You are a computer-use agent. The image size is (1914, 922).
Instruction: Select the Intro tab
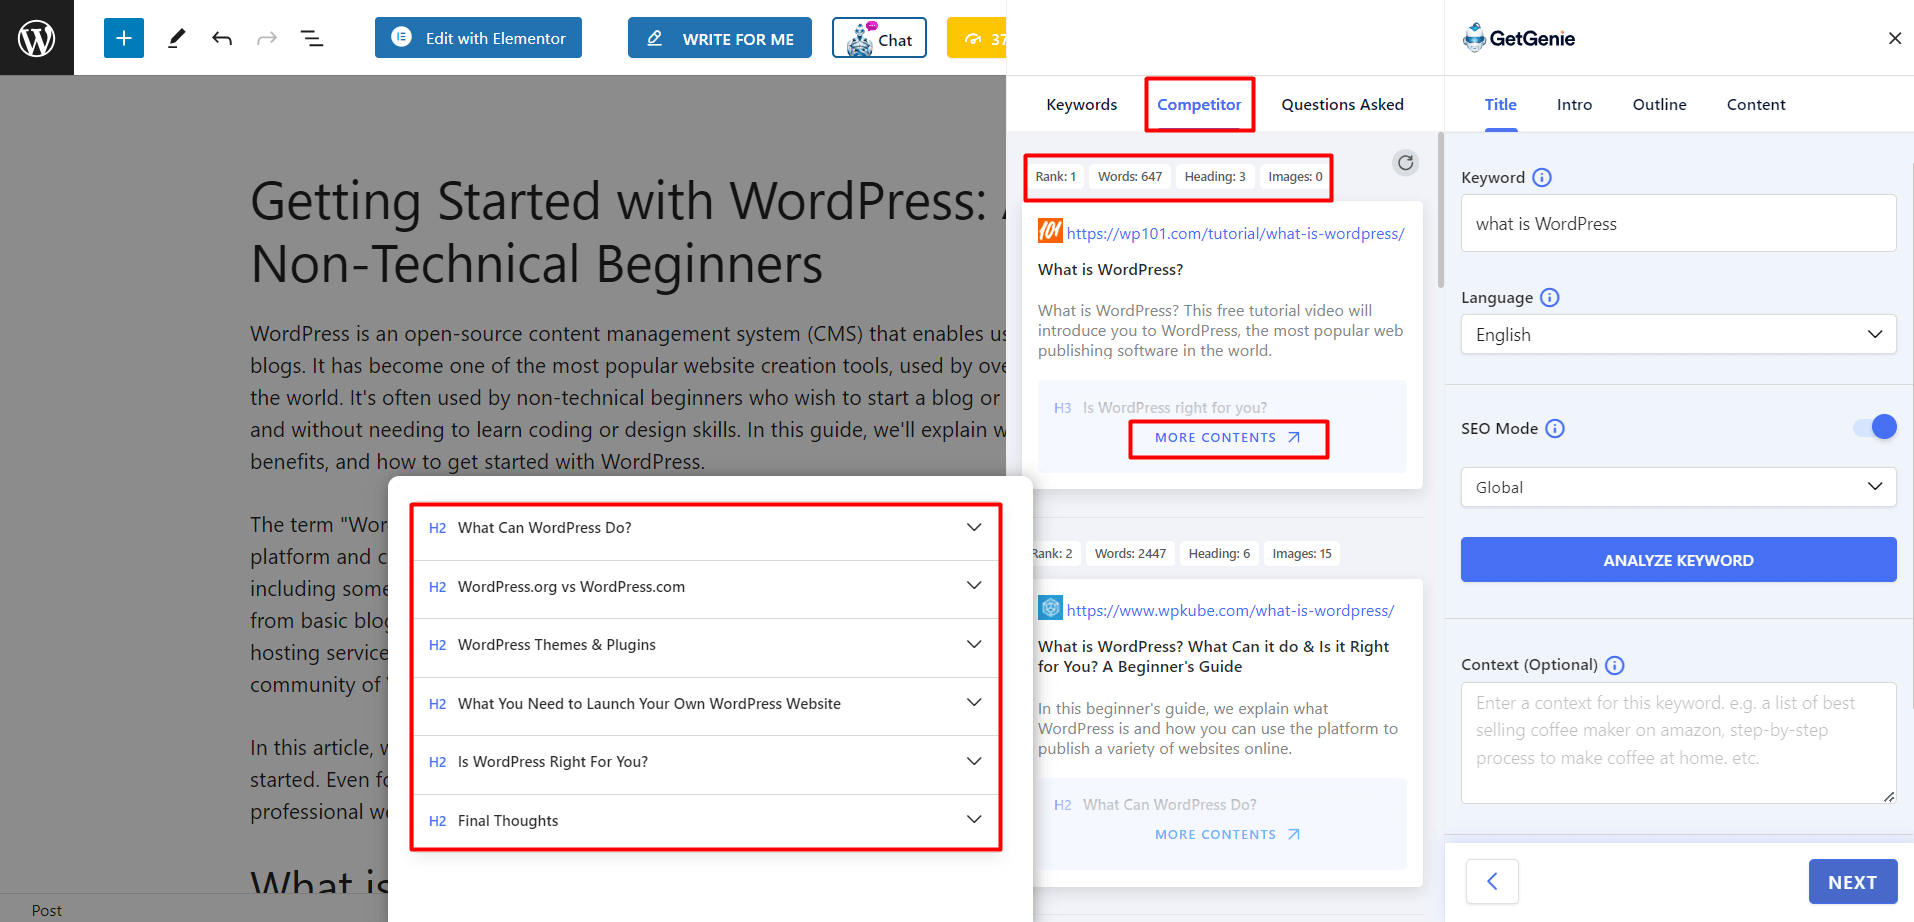(1574, 104)
